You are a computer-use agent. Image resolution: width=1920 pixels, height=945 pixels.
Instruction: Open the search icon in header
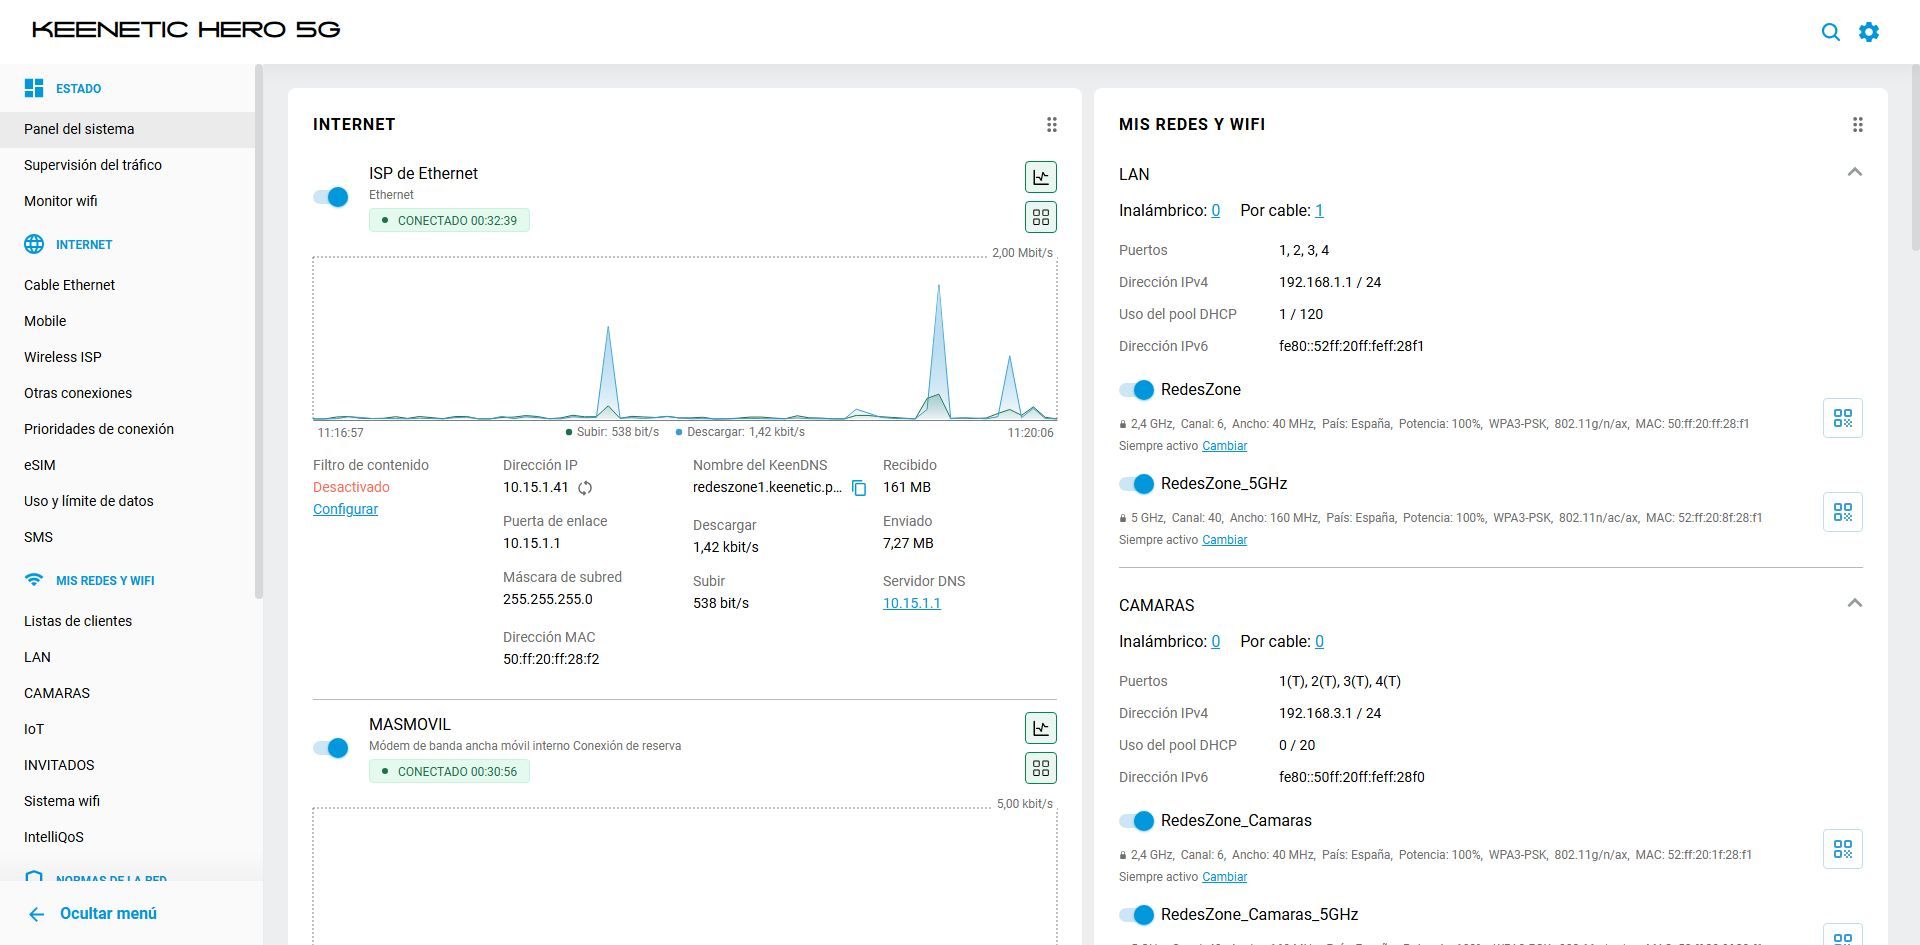coord(1830,32)
